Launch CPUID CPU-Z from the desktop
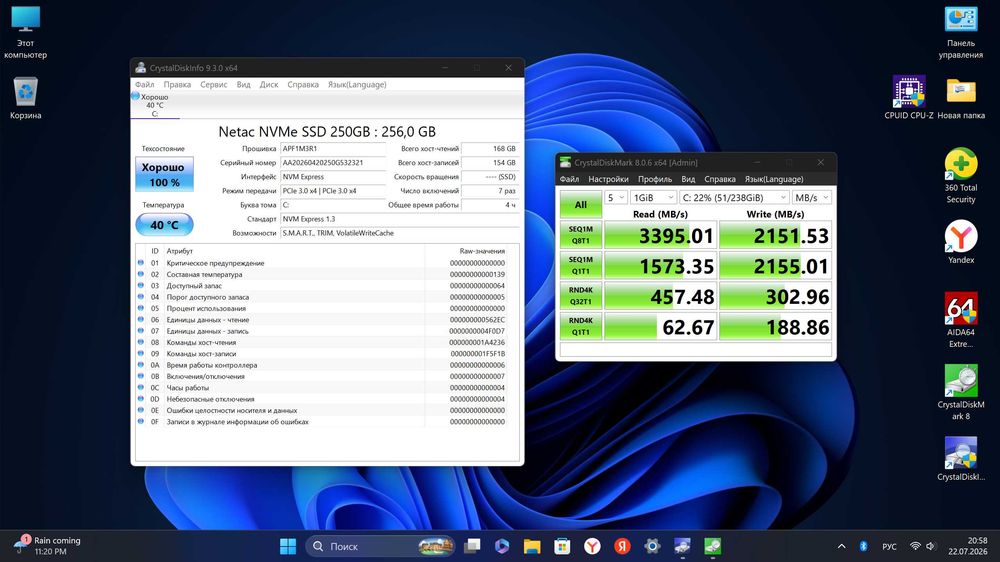The height and width of the screenshot is (562, 1000). point(908,98)
